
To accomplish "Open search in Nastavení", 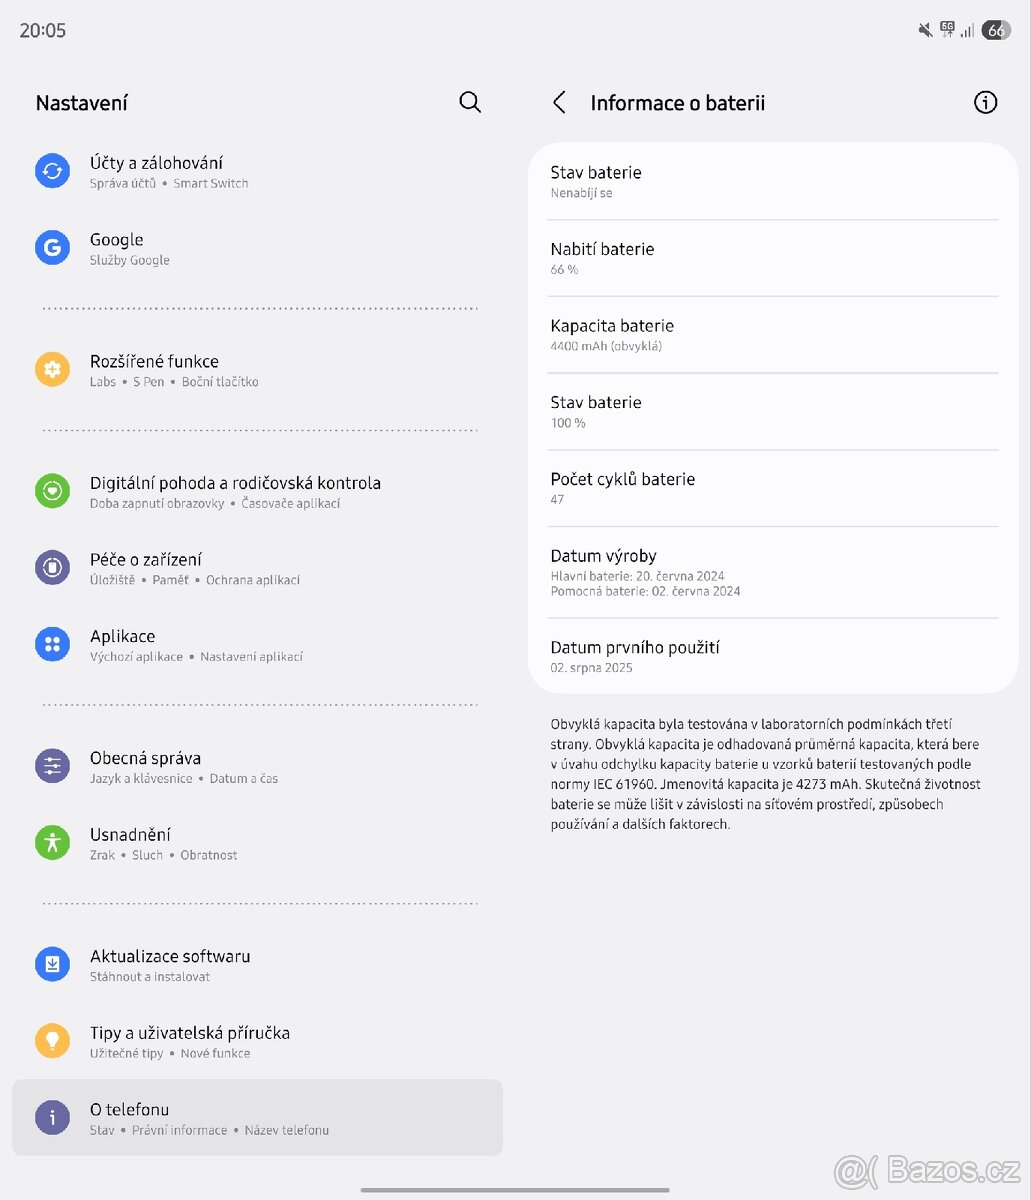I will pyautogui.click(x=469, y=102).
